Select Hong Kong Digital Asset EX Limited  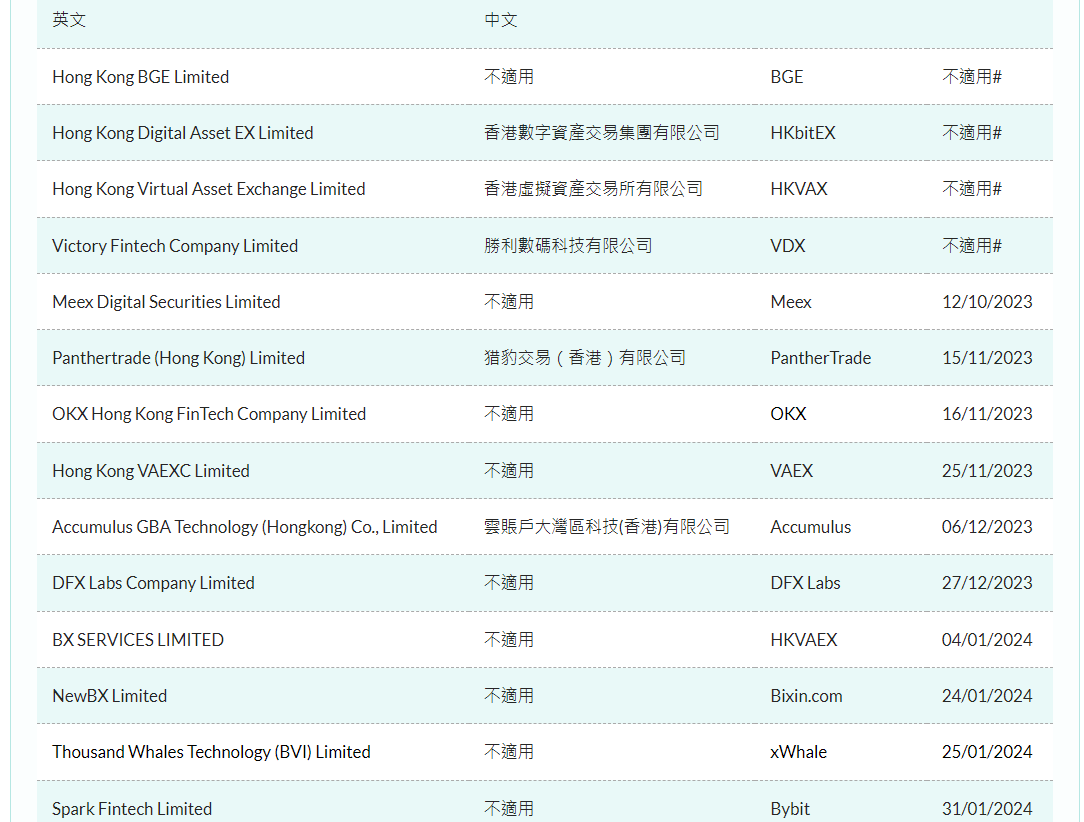click(x=183, y=133)
